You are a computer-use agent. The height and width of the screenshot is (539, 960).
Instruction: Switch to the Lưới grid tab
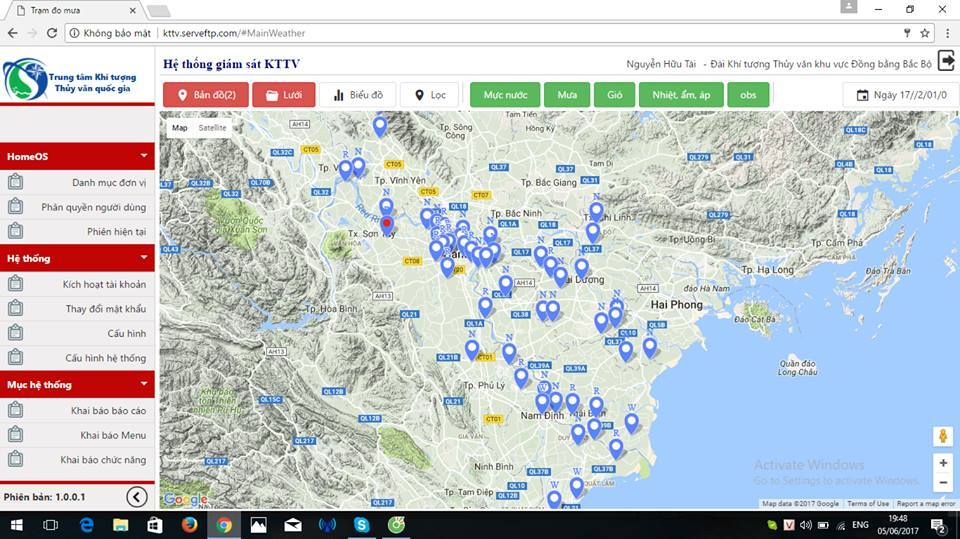coord(283,95)
